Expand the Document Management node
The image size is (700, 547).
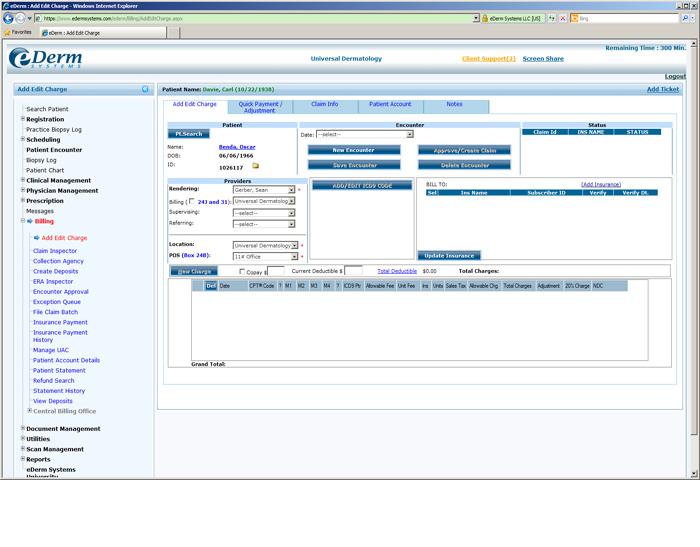click(23, 428)
